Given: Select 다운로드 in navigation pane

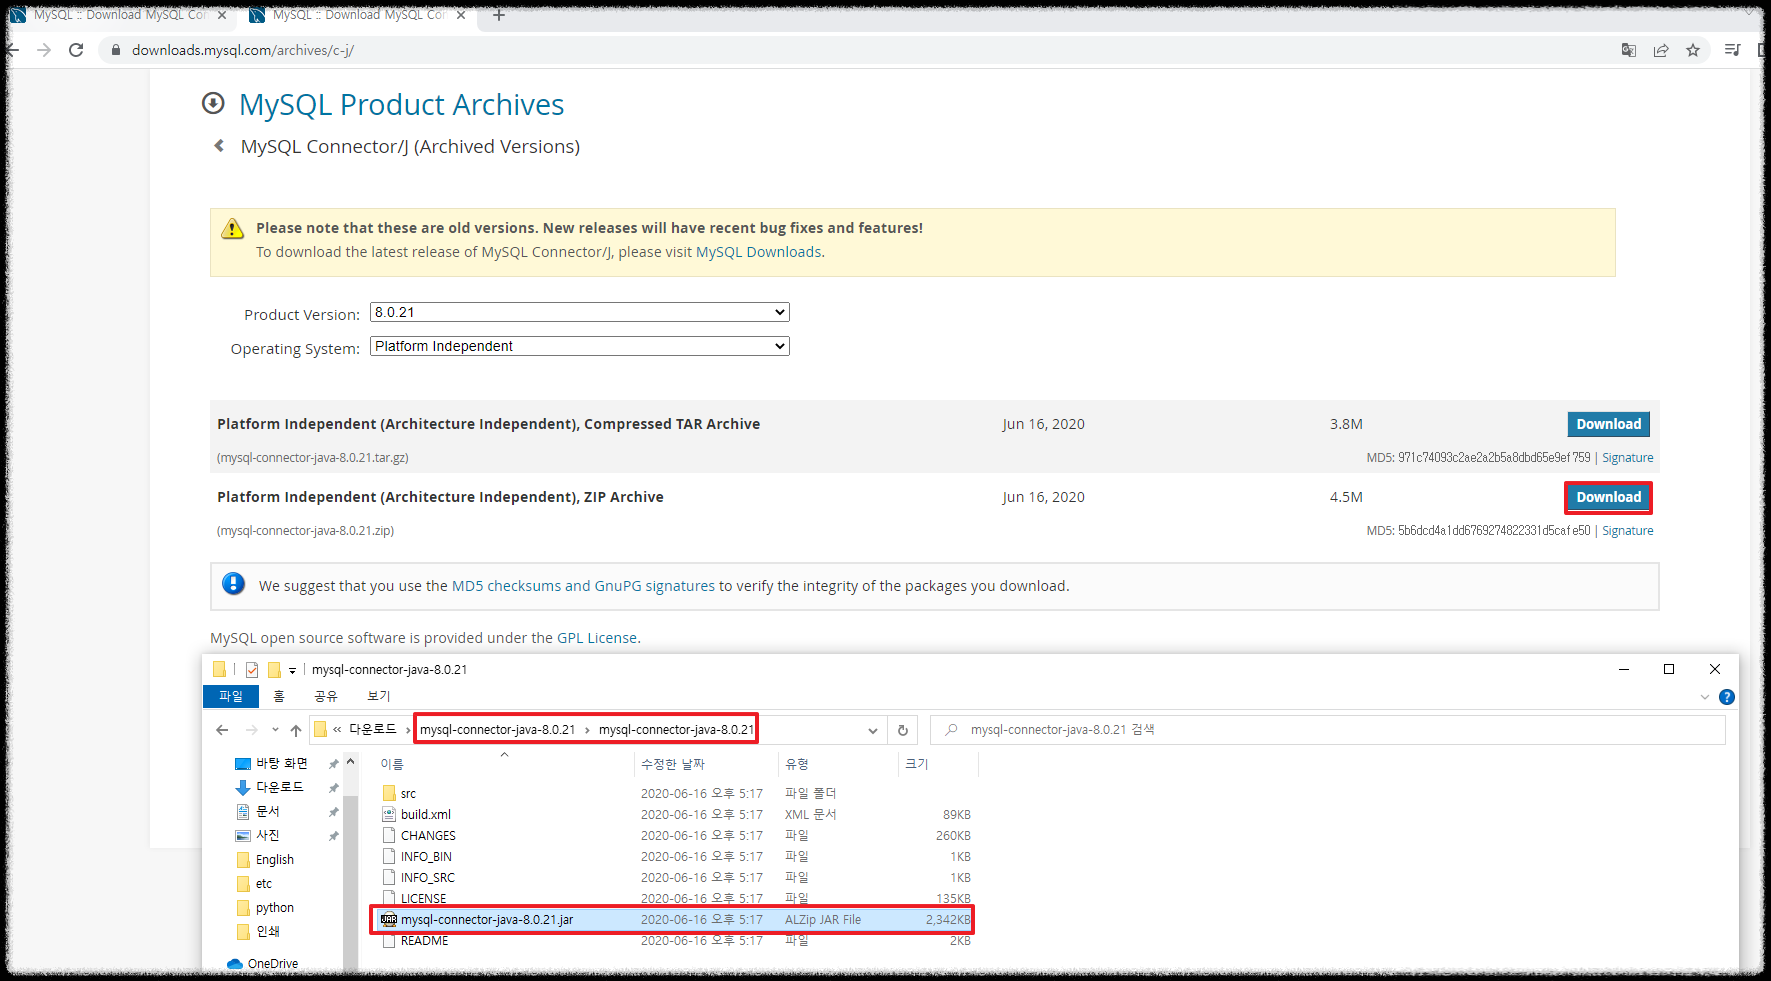Looking at the screenshot, I should click(x=279, y=787).
